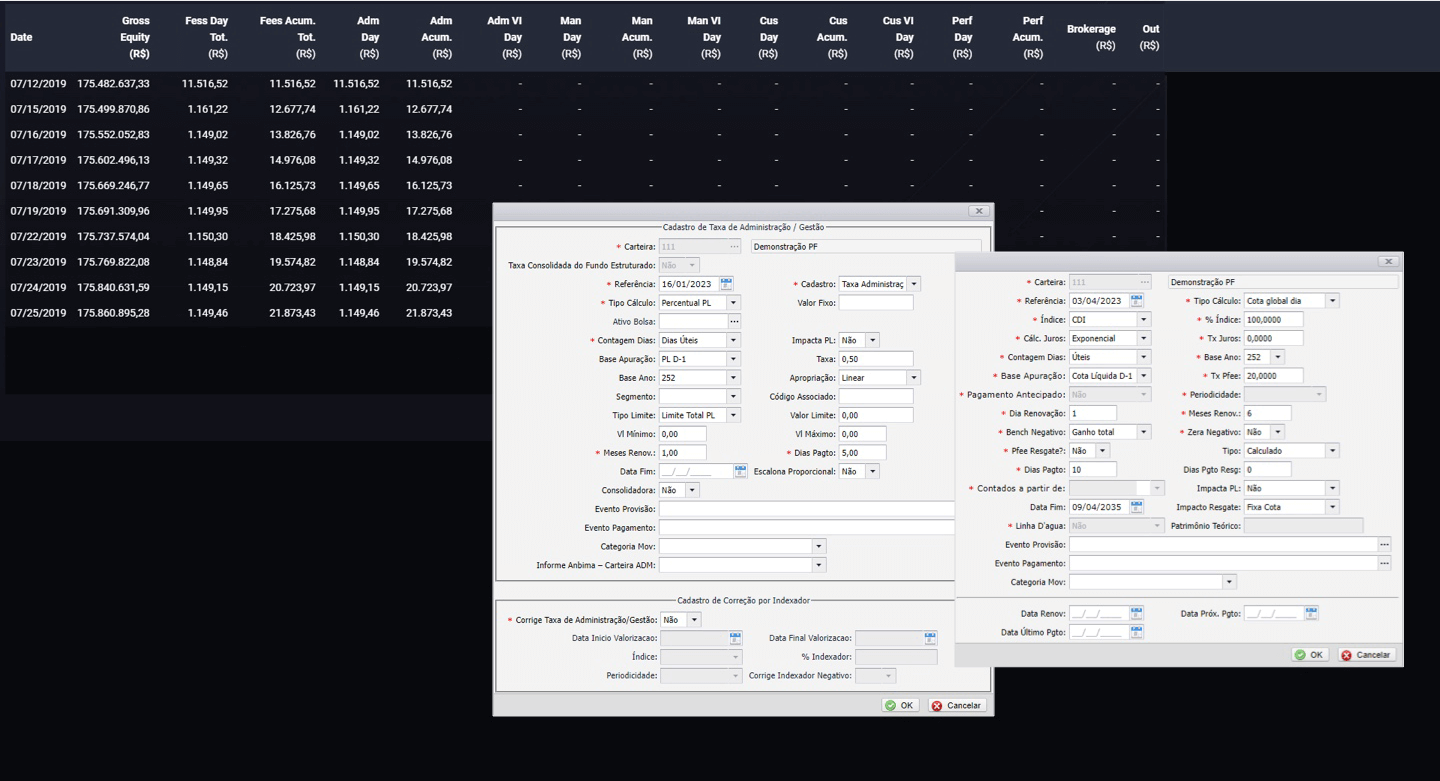Click the Brokerage column header
The width and height of the screenshot is (1440, 781).
1091,37
